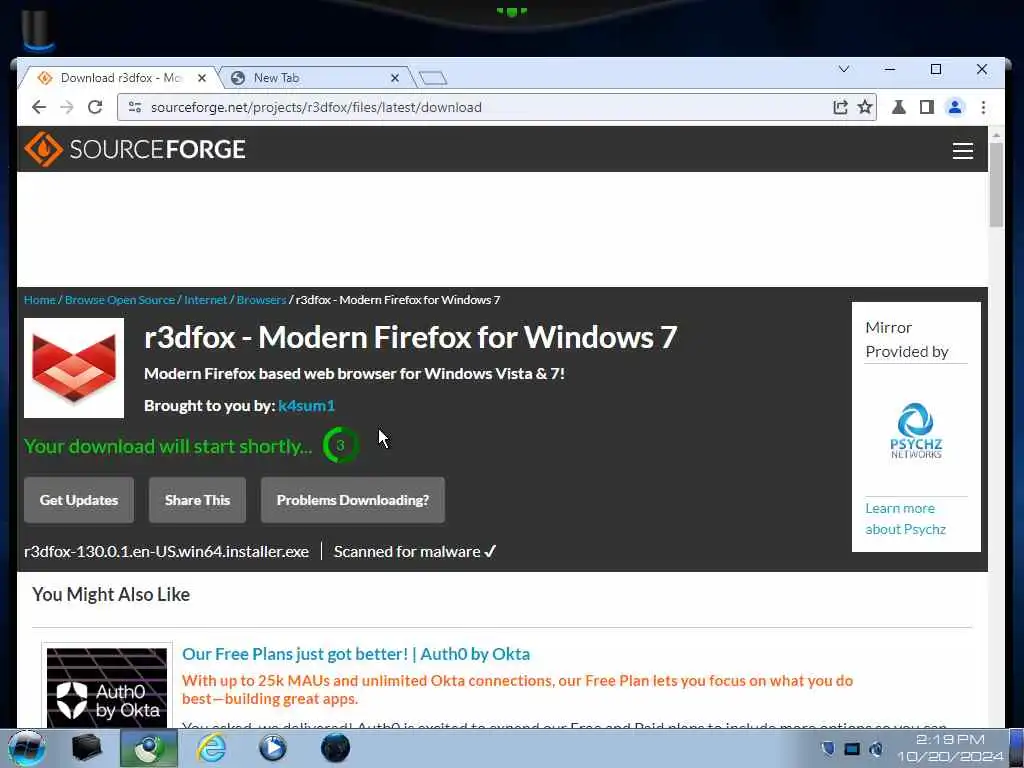Open the Internet breadcrumb link
The width and height of the screenshot is (1024, 768).
(x=206, y=300)
